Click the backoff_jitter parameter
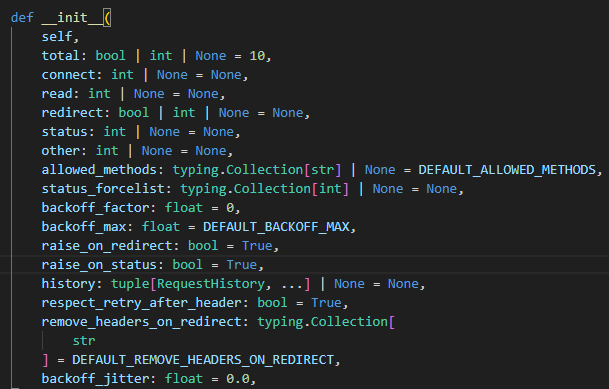The width and height of the screenshot is (609, 389). pos(95,379)
